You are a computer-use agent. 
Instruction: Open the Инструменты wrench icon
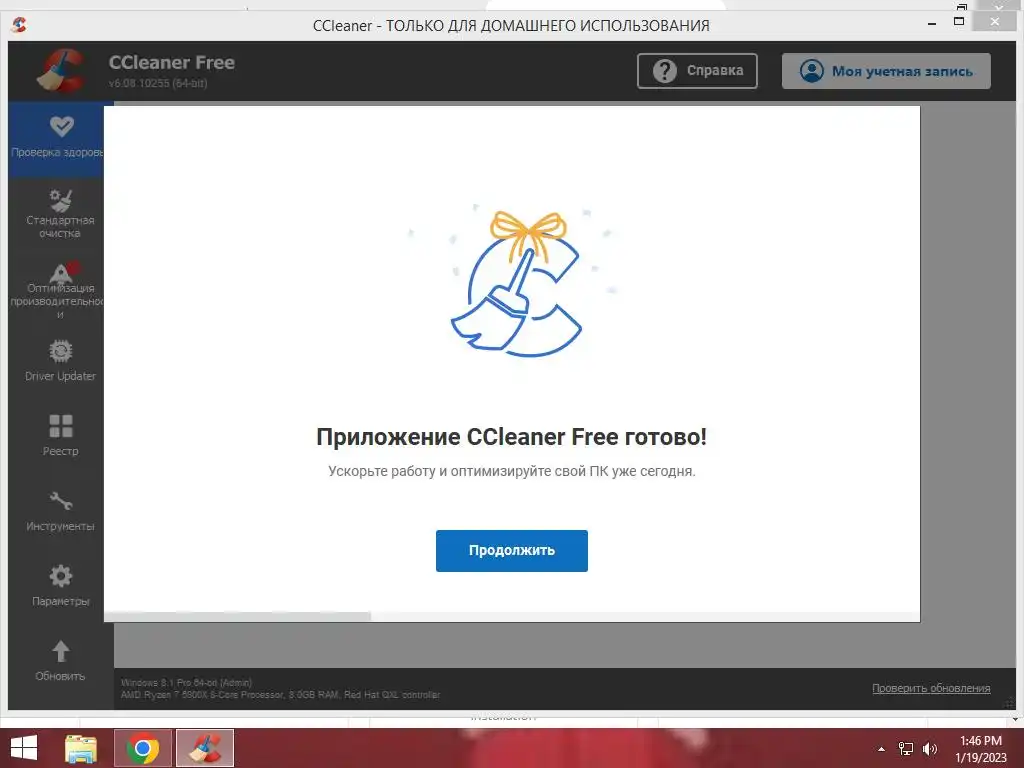tap(61, 501)
